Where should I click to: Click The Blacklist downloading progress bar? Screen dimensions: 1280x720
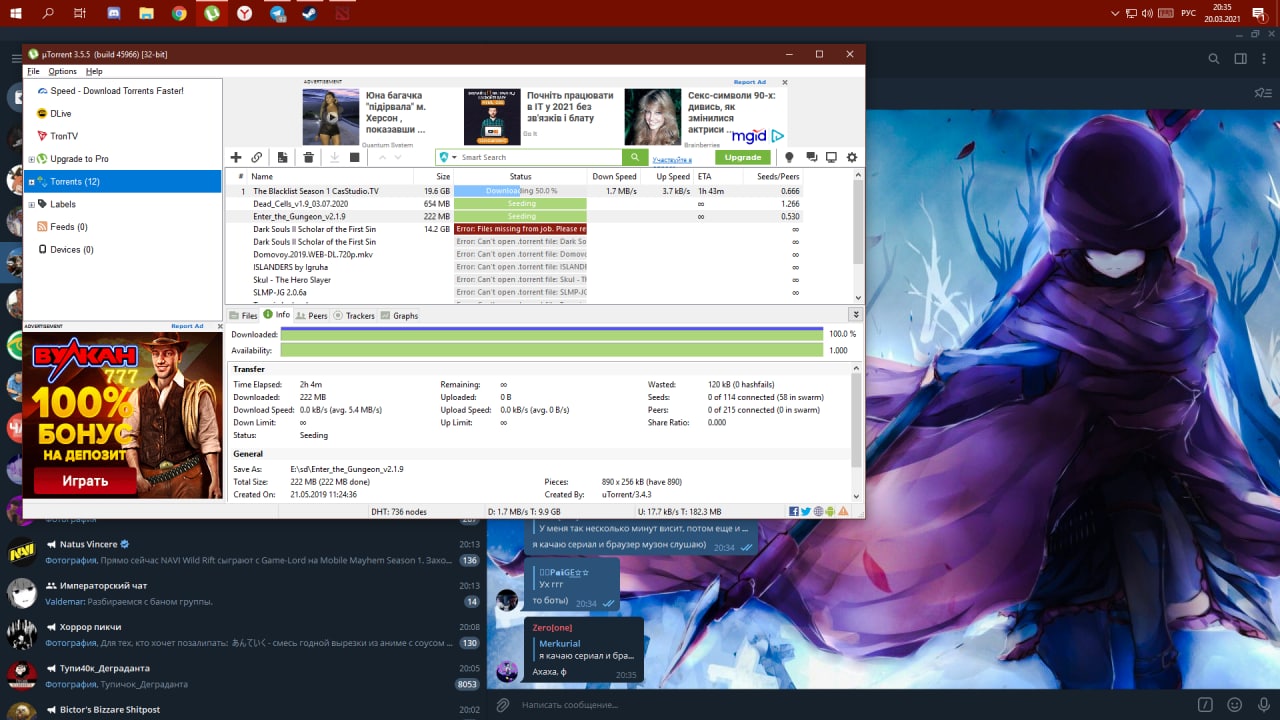click(520, 191)
